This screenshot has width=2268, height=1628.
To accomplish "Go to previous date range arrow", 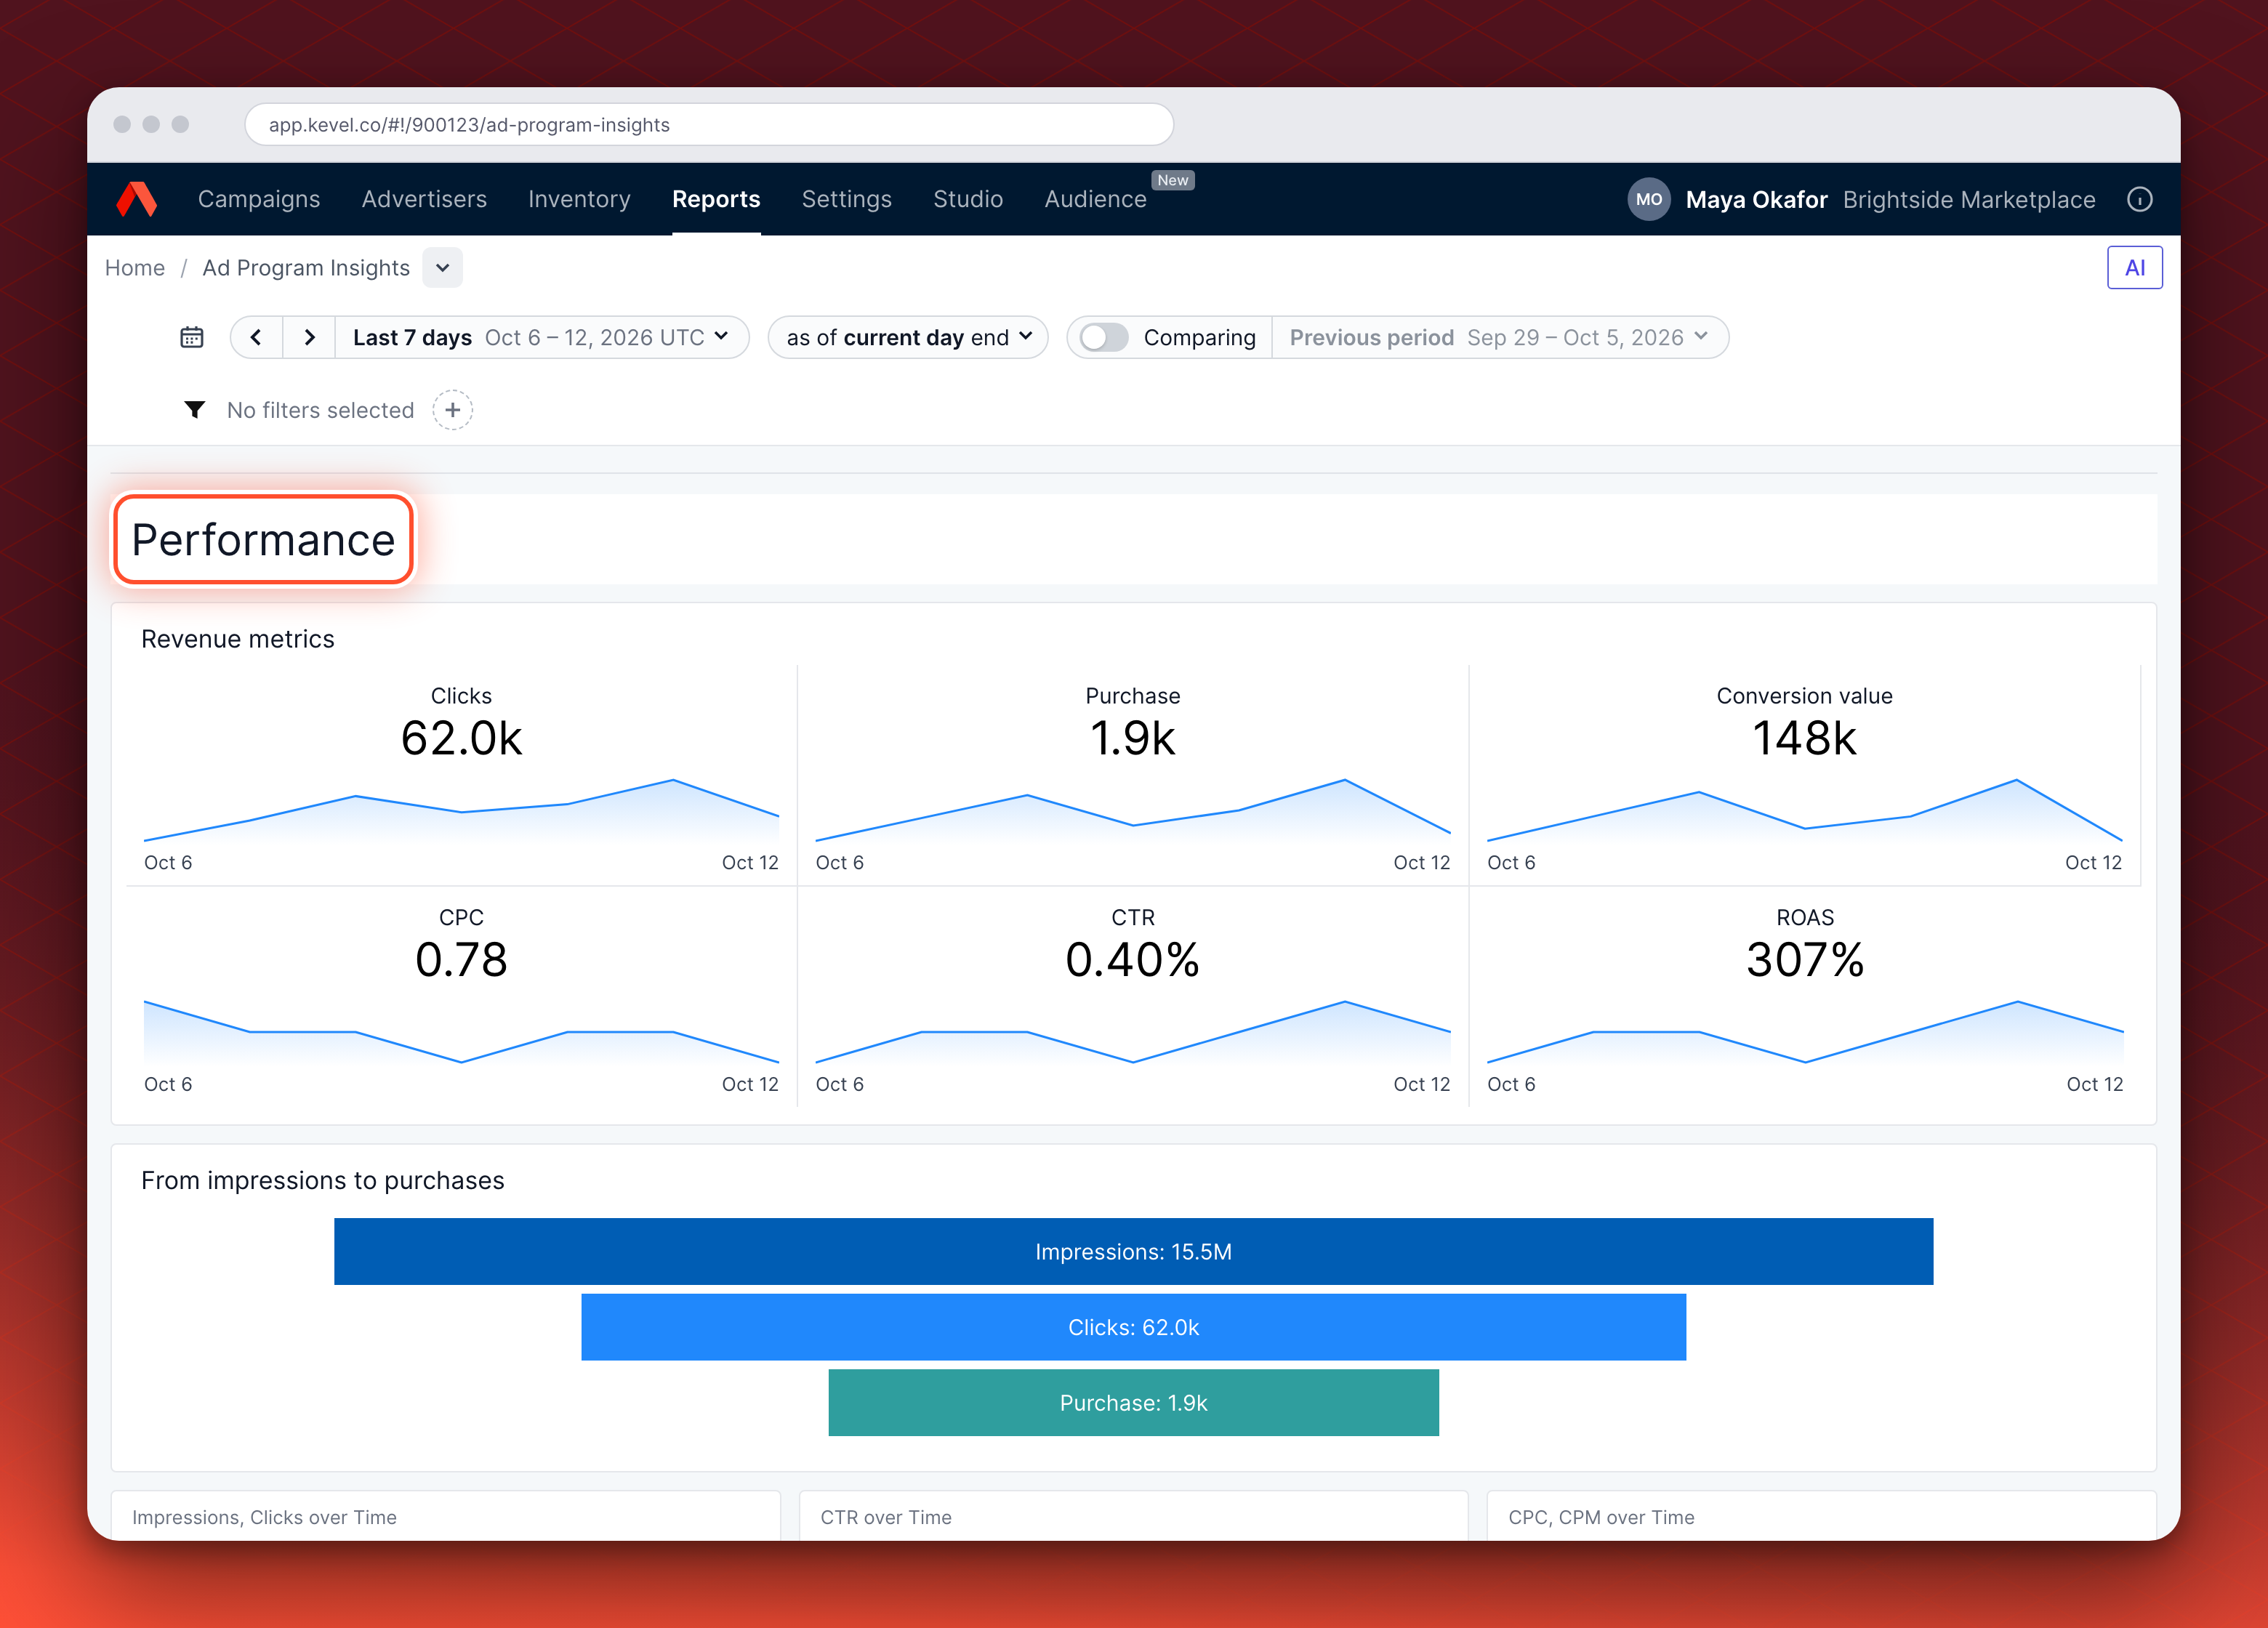I will point(256,337).
